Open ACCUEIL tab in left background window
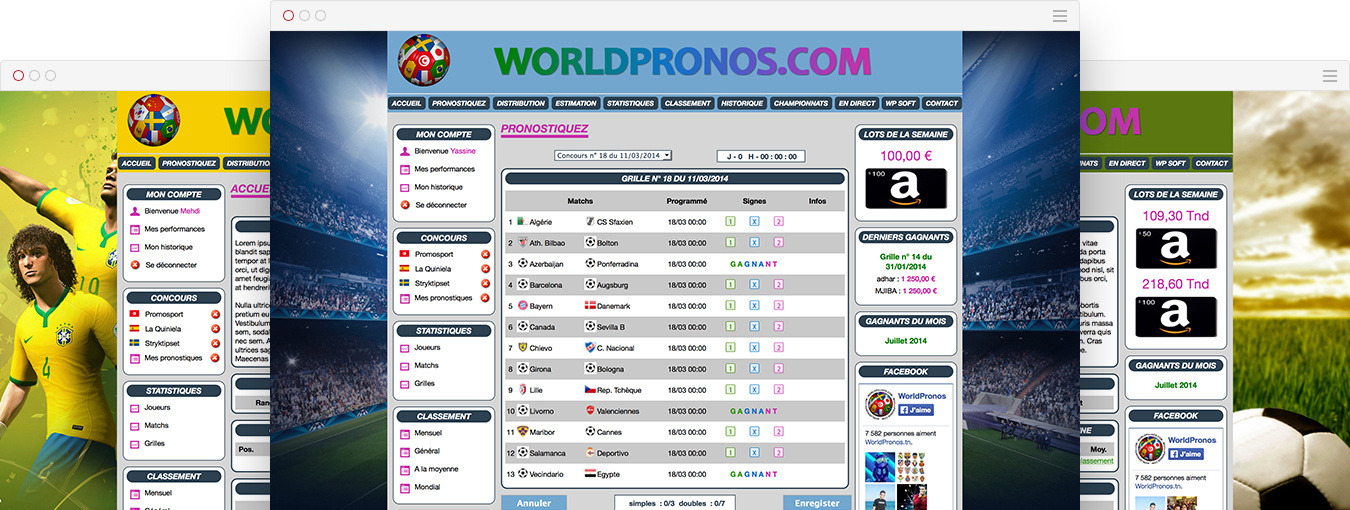The height and width of the screenshot is (510, 1350). click(x=136, y=163)
